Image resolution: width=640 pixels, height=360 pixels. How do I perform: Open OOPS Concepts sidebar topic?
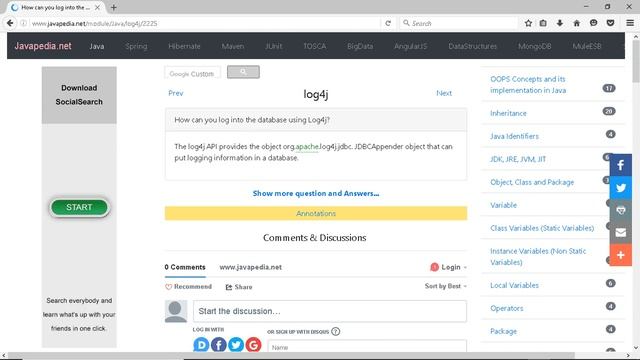pos(528,84)
